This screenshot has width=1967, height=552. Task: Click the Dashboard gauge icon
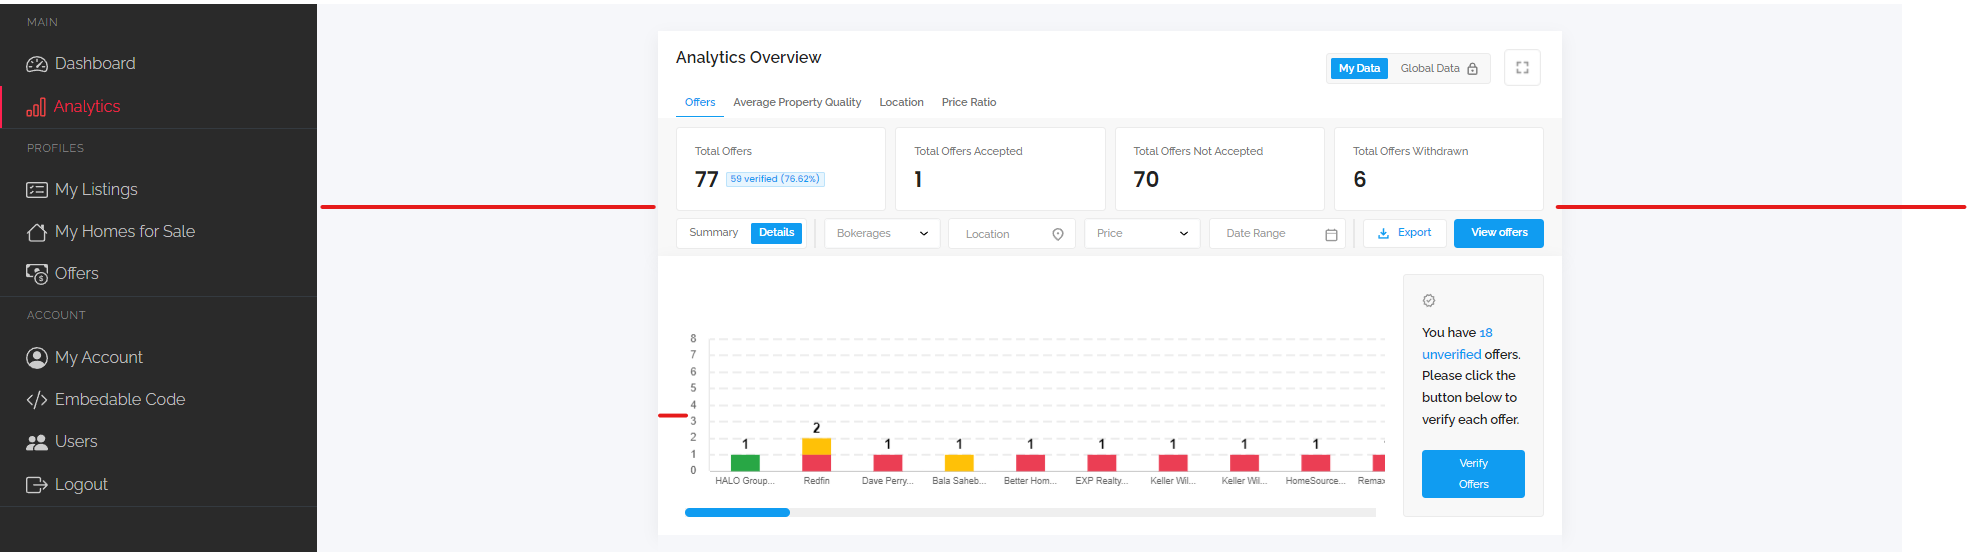point(37,64)
